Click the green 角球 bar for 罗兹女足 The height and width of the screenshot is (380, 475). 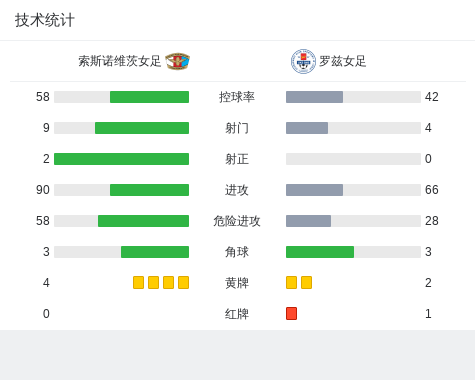320,252
